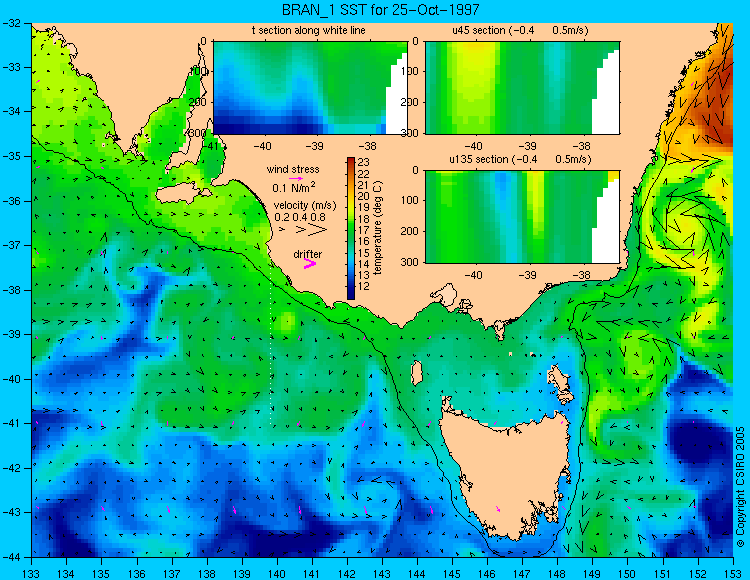Click the "0.1 N/m2" wind stress value
750x580 pixels.
[294, 186]
